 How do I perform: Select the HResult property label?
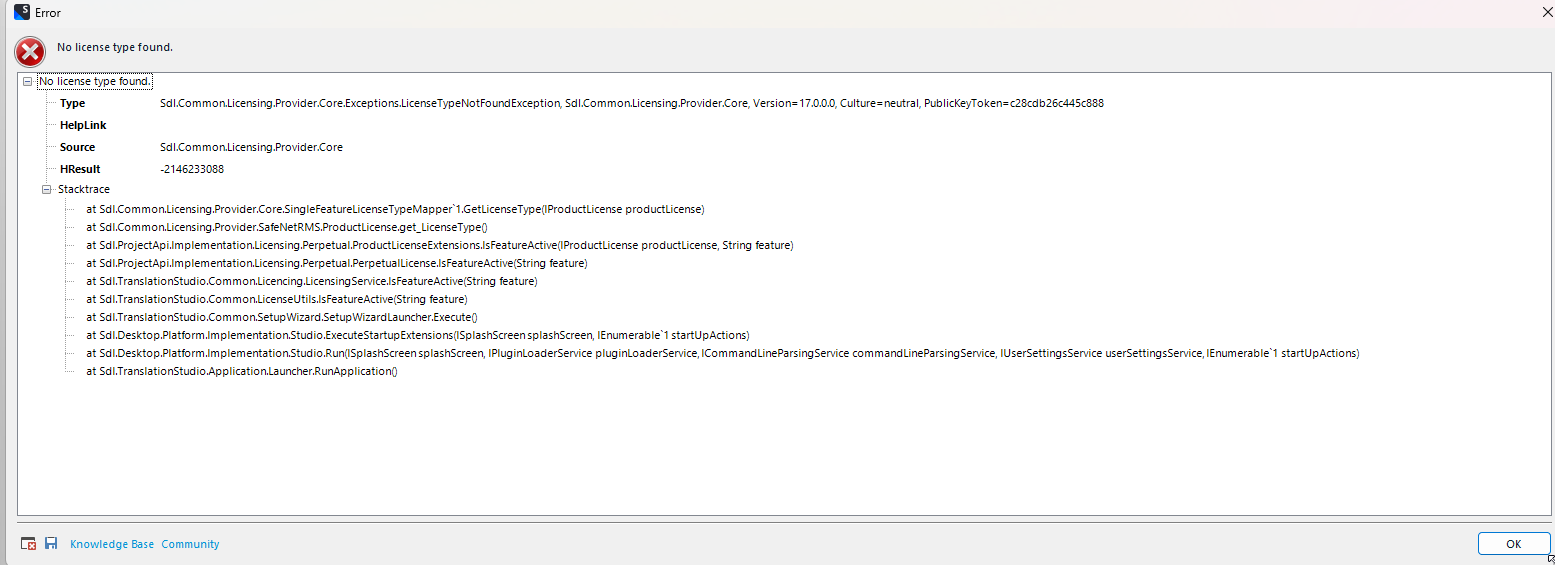point(80,169)
